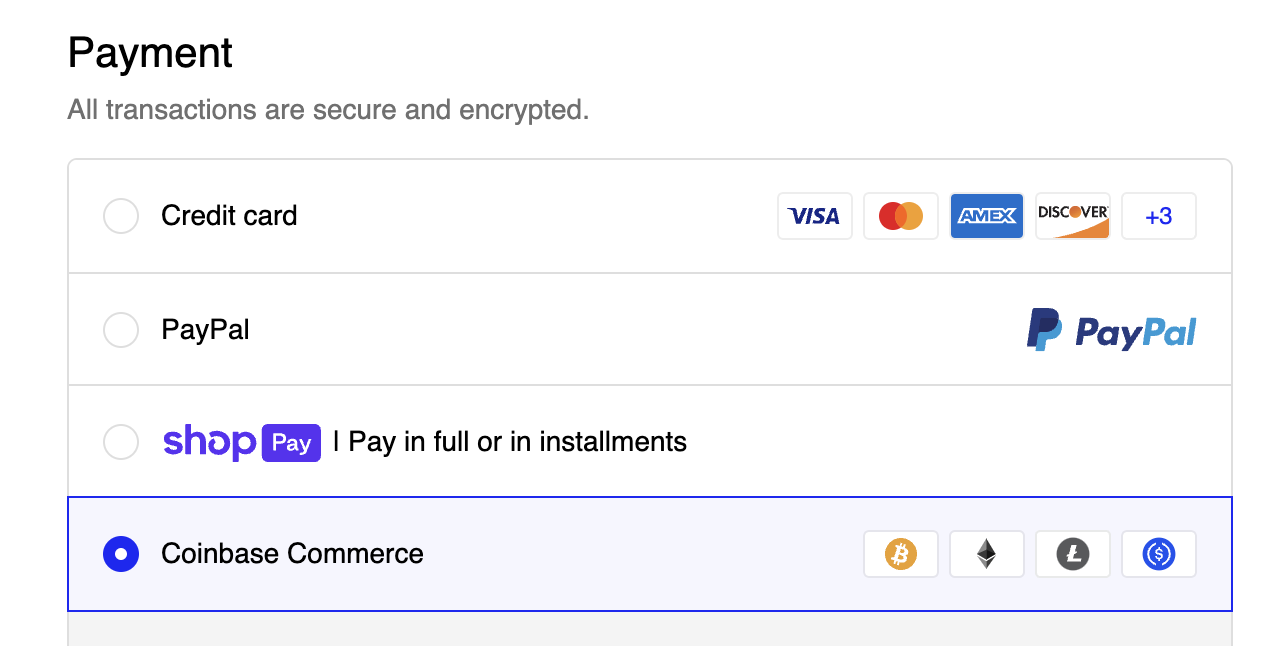Screen dimensions: 1280x646
Task: Click the Coinbase Commerce label
Action: (292, 554)
